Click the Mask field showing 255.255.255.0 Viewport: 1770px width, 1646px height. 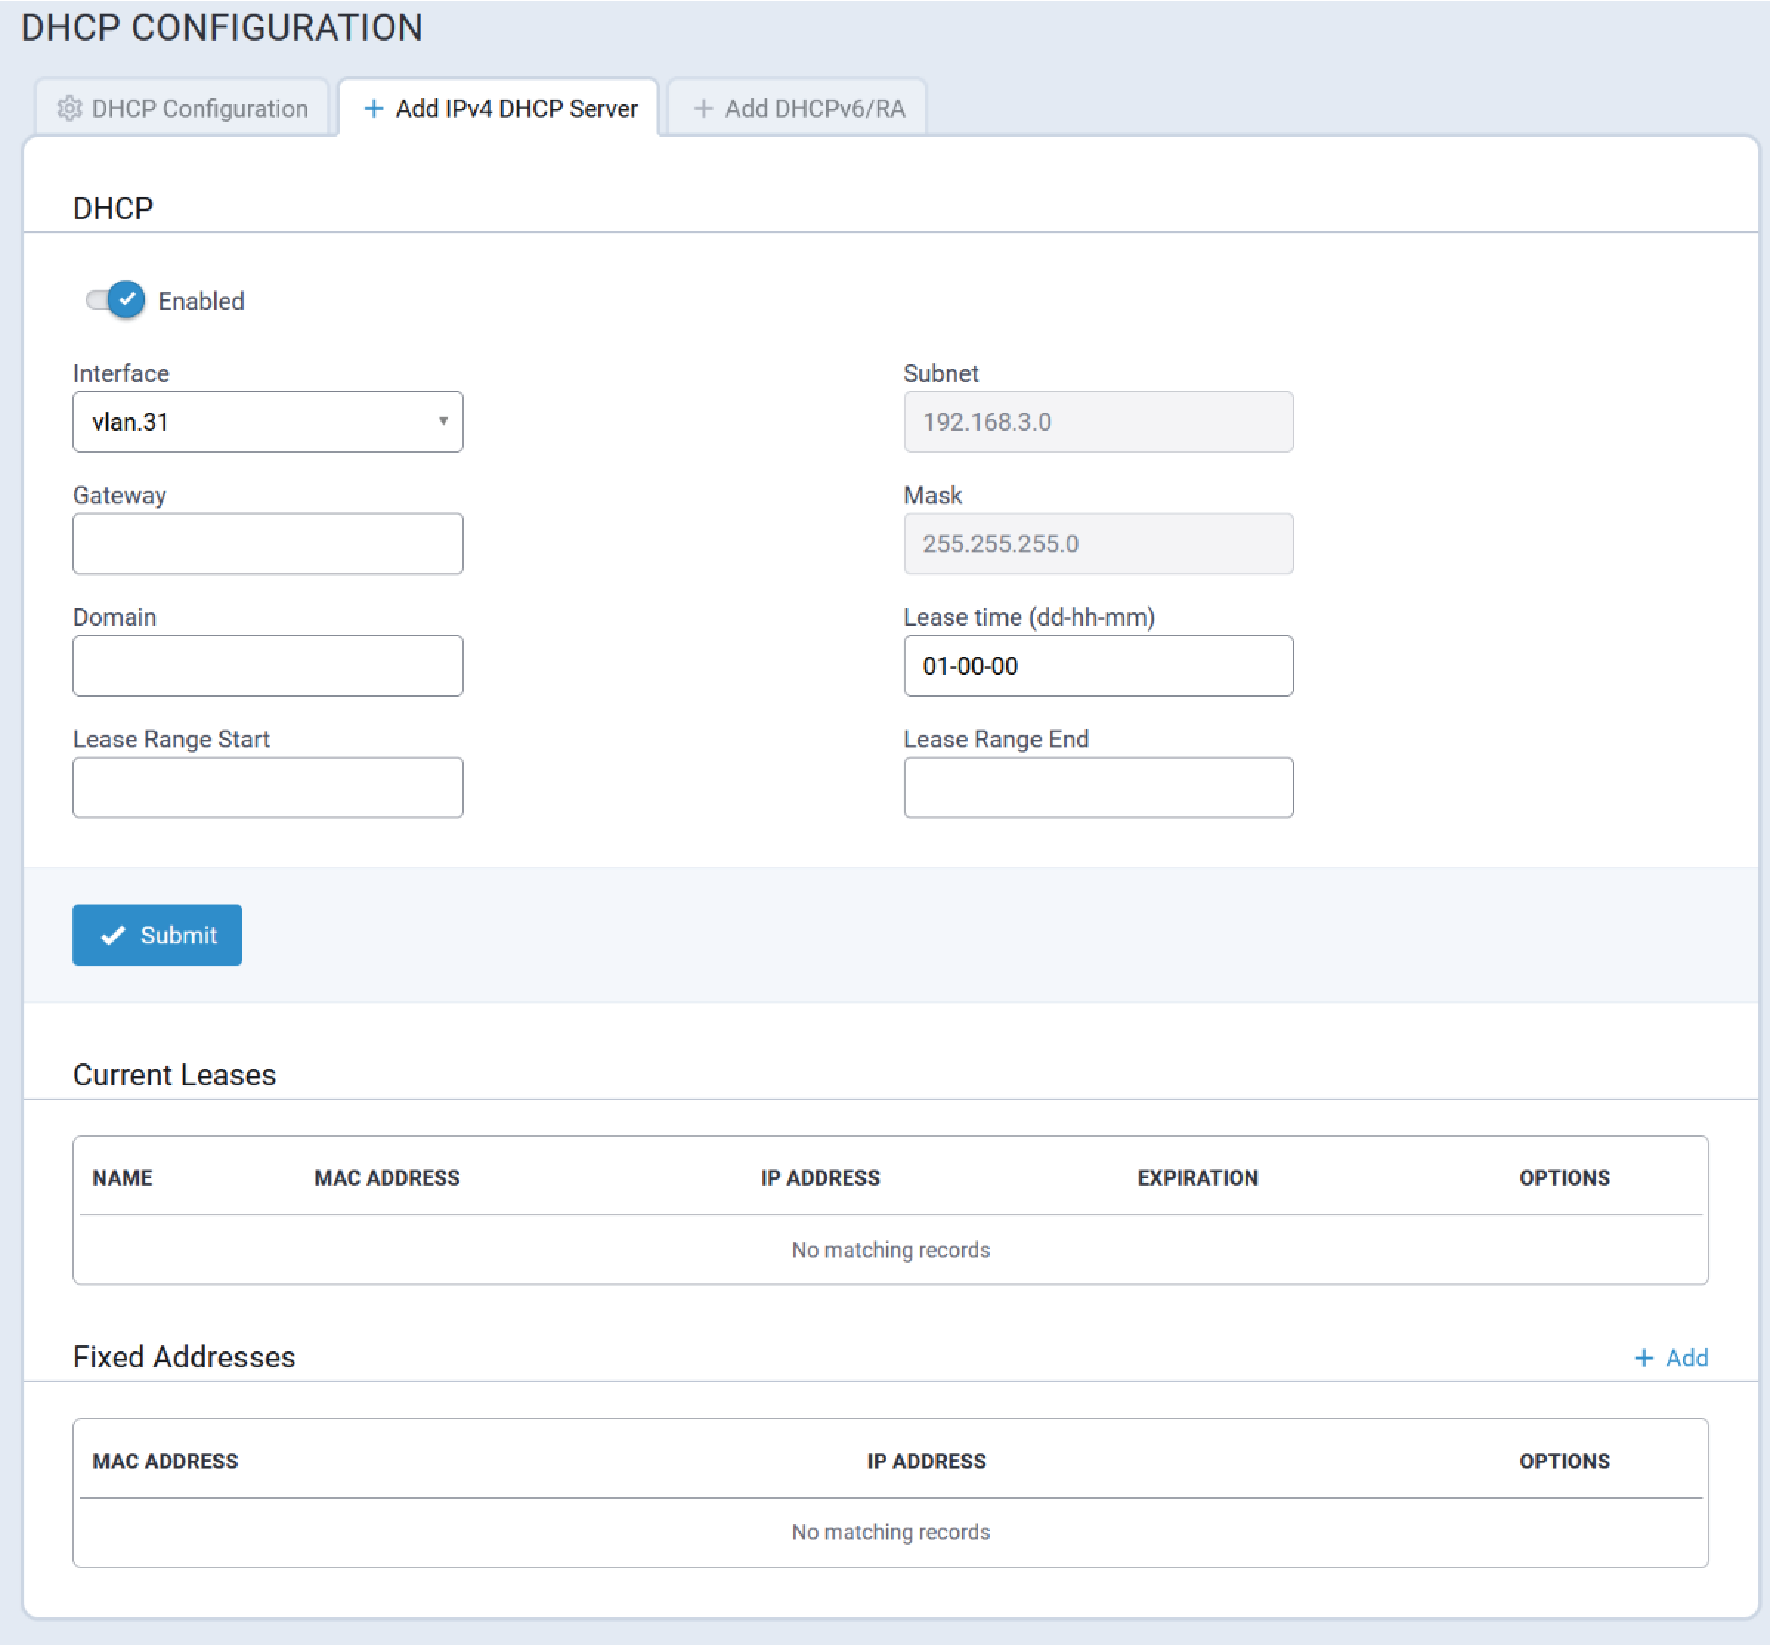click(x=1098, y=544)
